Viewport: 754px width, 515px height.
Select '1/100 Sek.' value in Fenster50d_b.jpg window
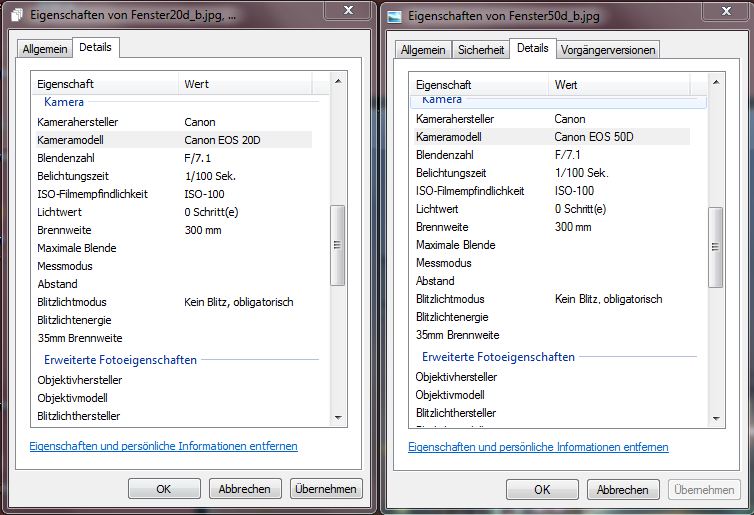tap(581, 173)
